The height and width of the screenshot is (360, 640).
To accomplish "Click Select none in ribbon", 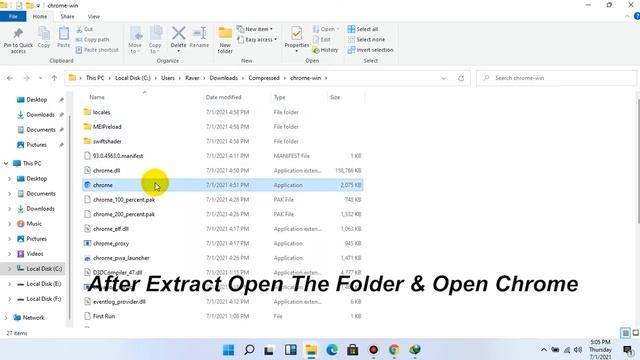I will (x=367, y=40).
